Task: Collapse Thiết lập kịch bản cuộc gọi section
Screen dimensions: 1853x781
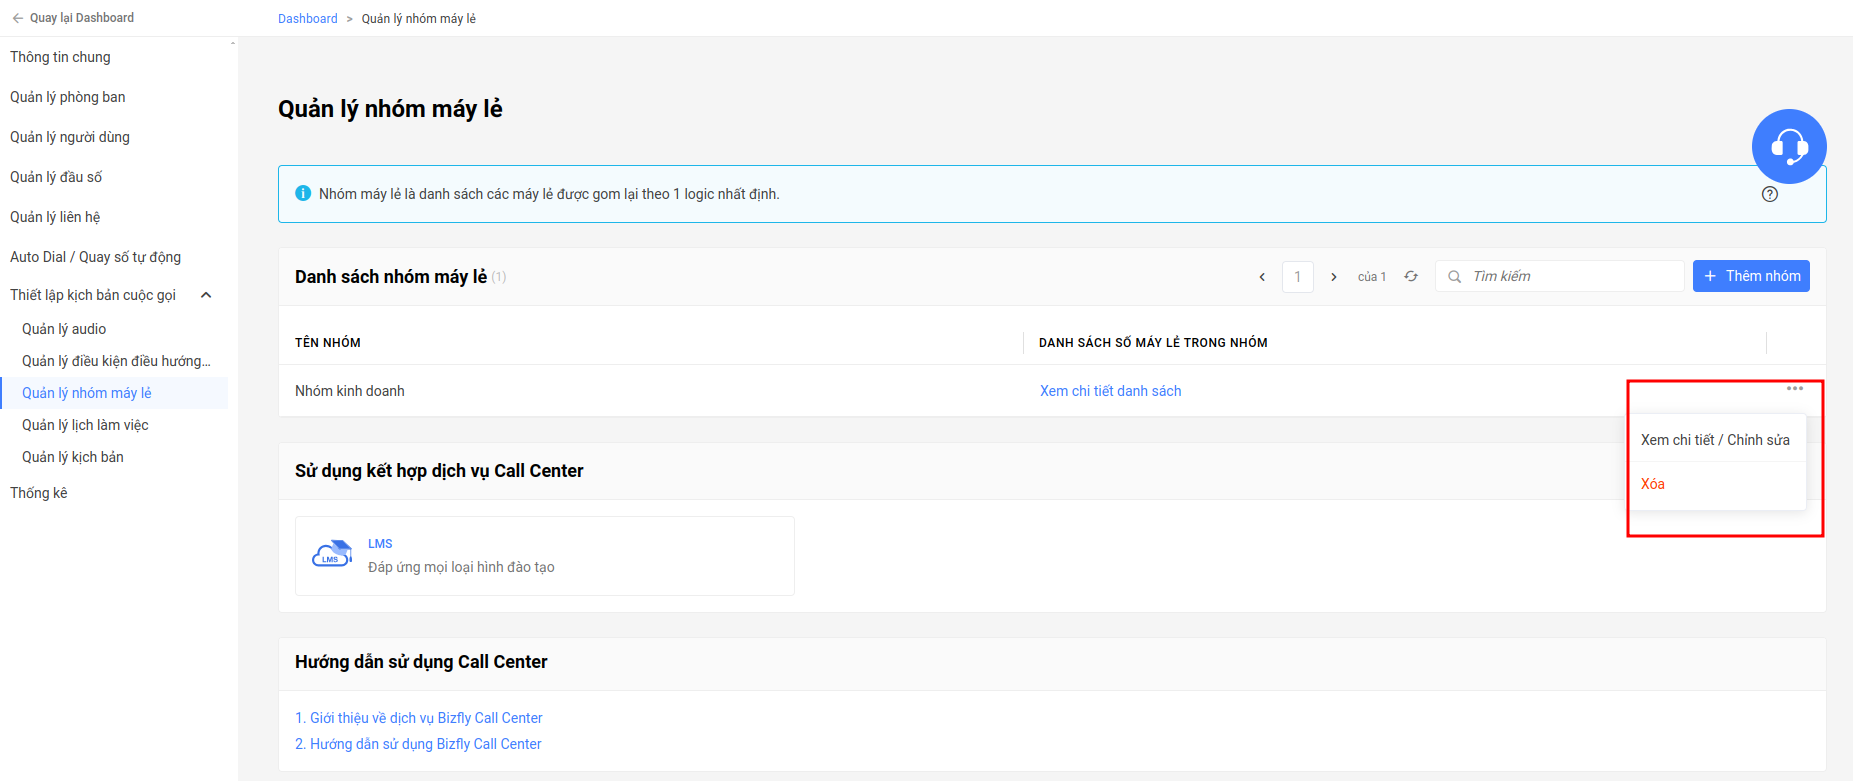Action: 206,295
